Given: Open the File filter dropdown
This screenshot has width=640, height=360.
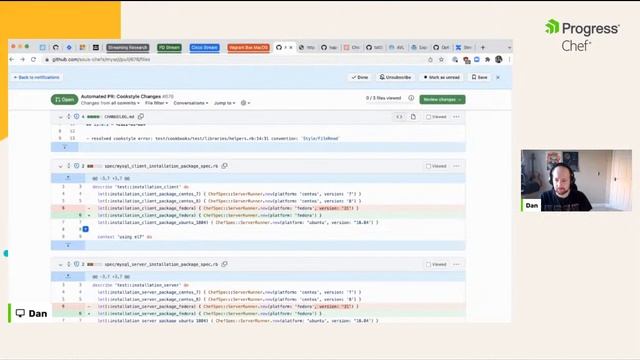Looking at the screenshot, I should [156, 103].
